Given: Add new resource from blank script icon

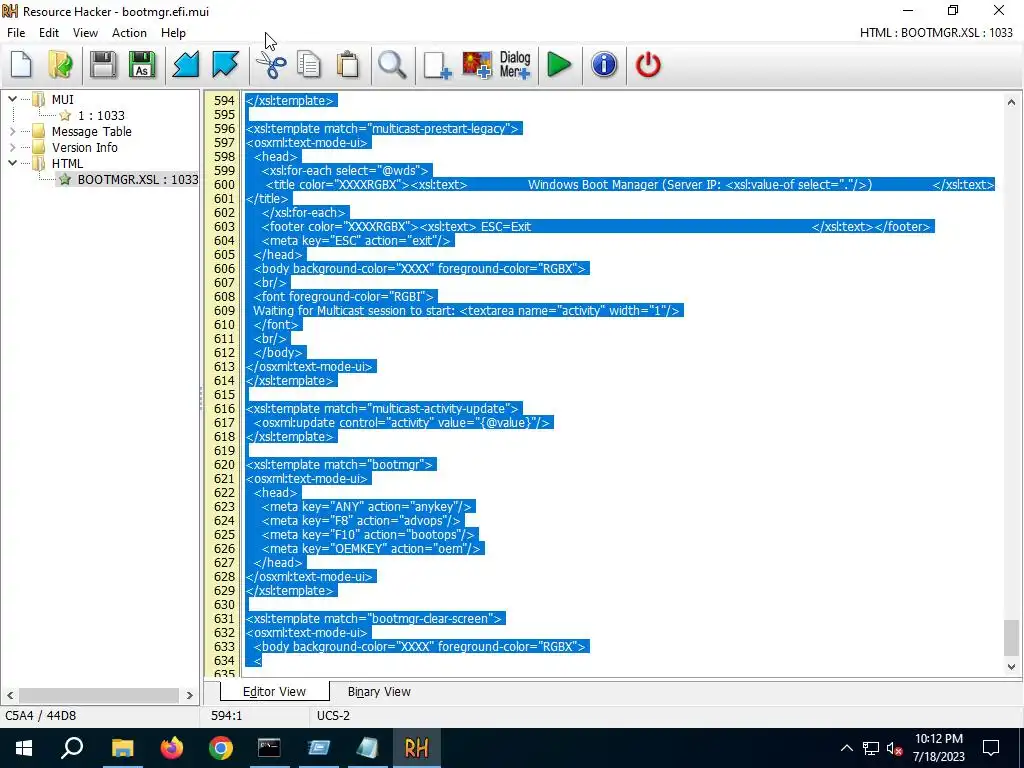Looking at the screenshot, I should [437, 65].
